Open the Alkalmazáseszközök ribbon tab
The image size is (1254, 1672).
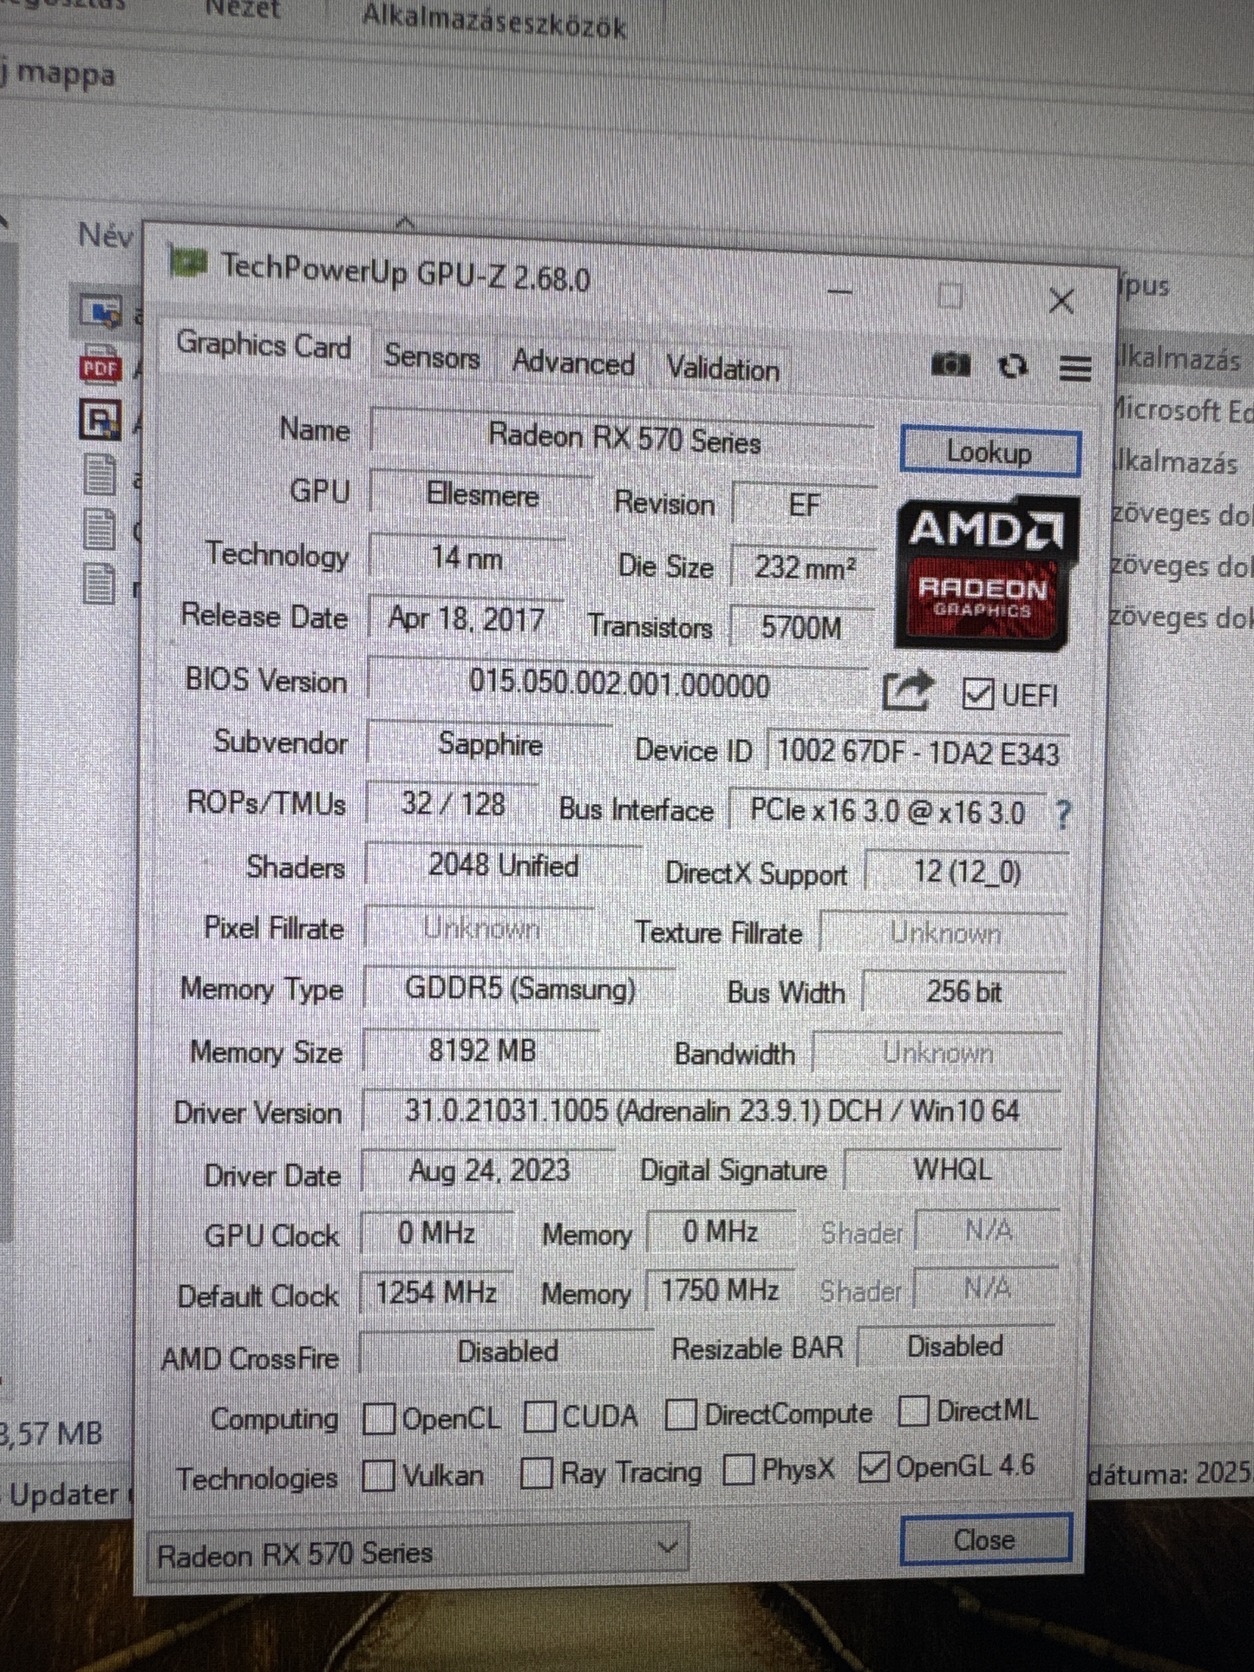(494, 20)
